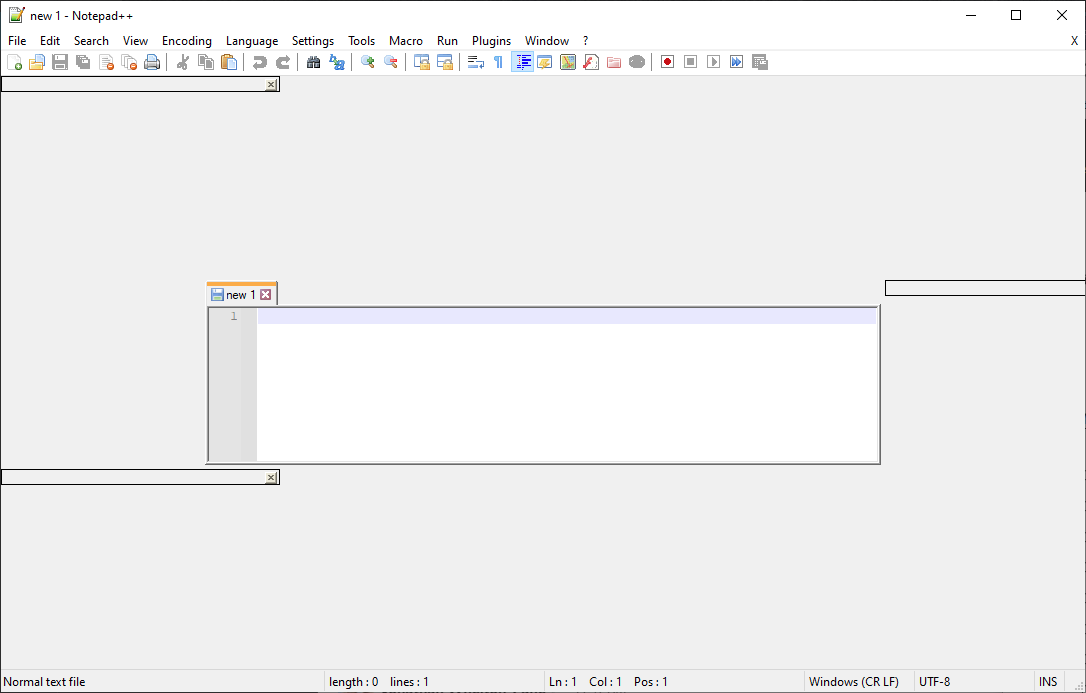Open the Window menu
Screen dimensions: 1086x693
(x=547, y=41)
